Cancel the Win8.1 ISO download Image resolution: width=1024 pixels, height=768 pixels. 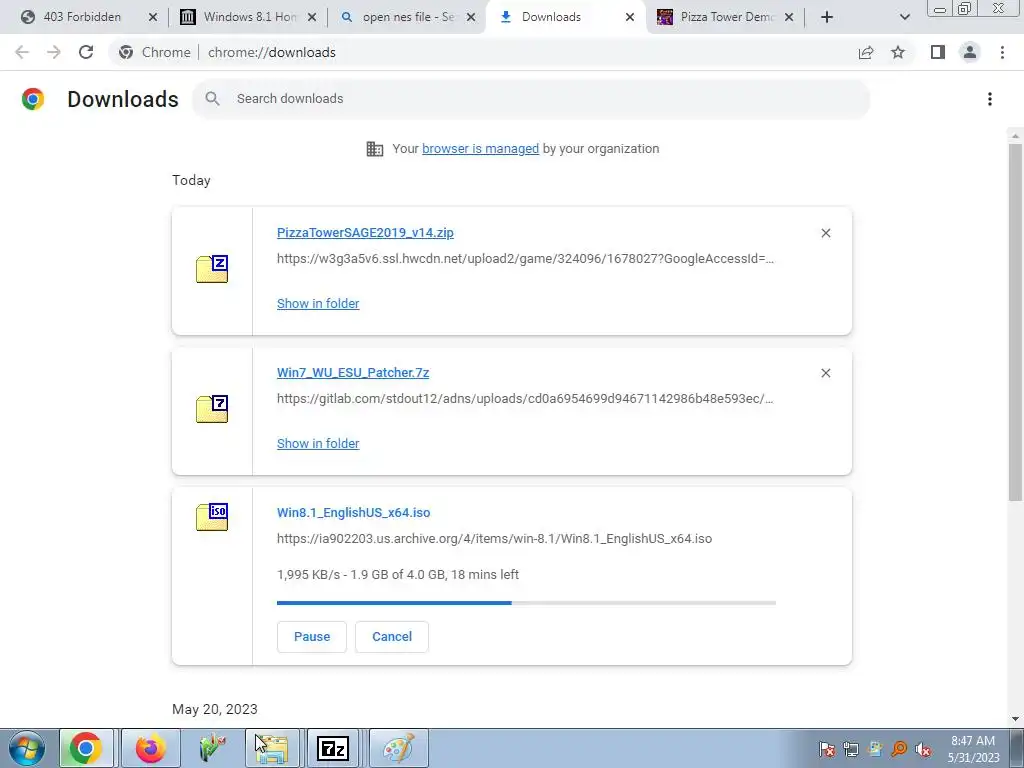point(392,637)
